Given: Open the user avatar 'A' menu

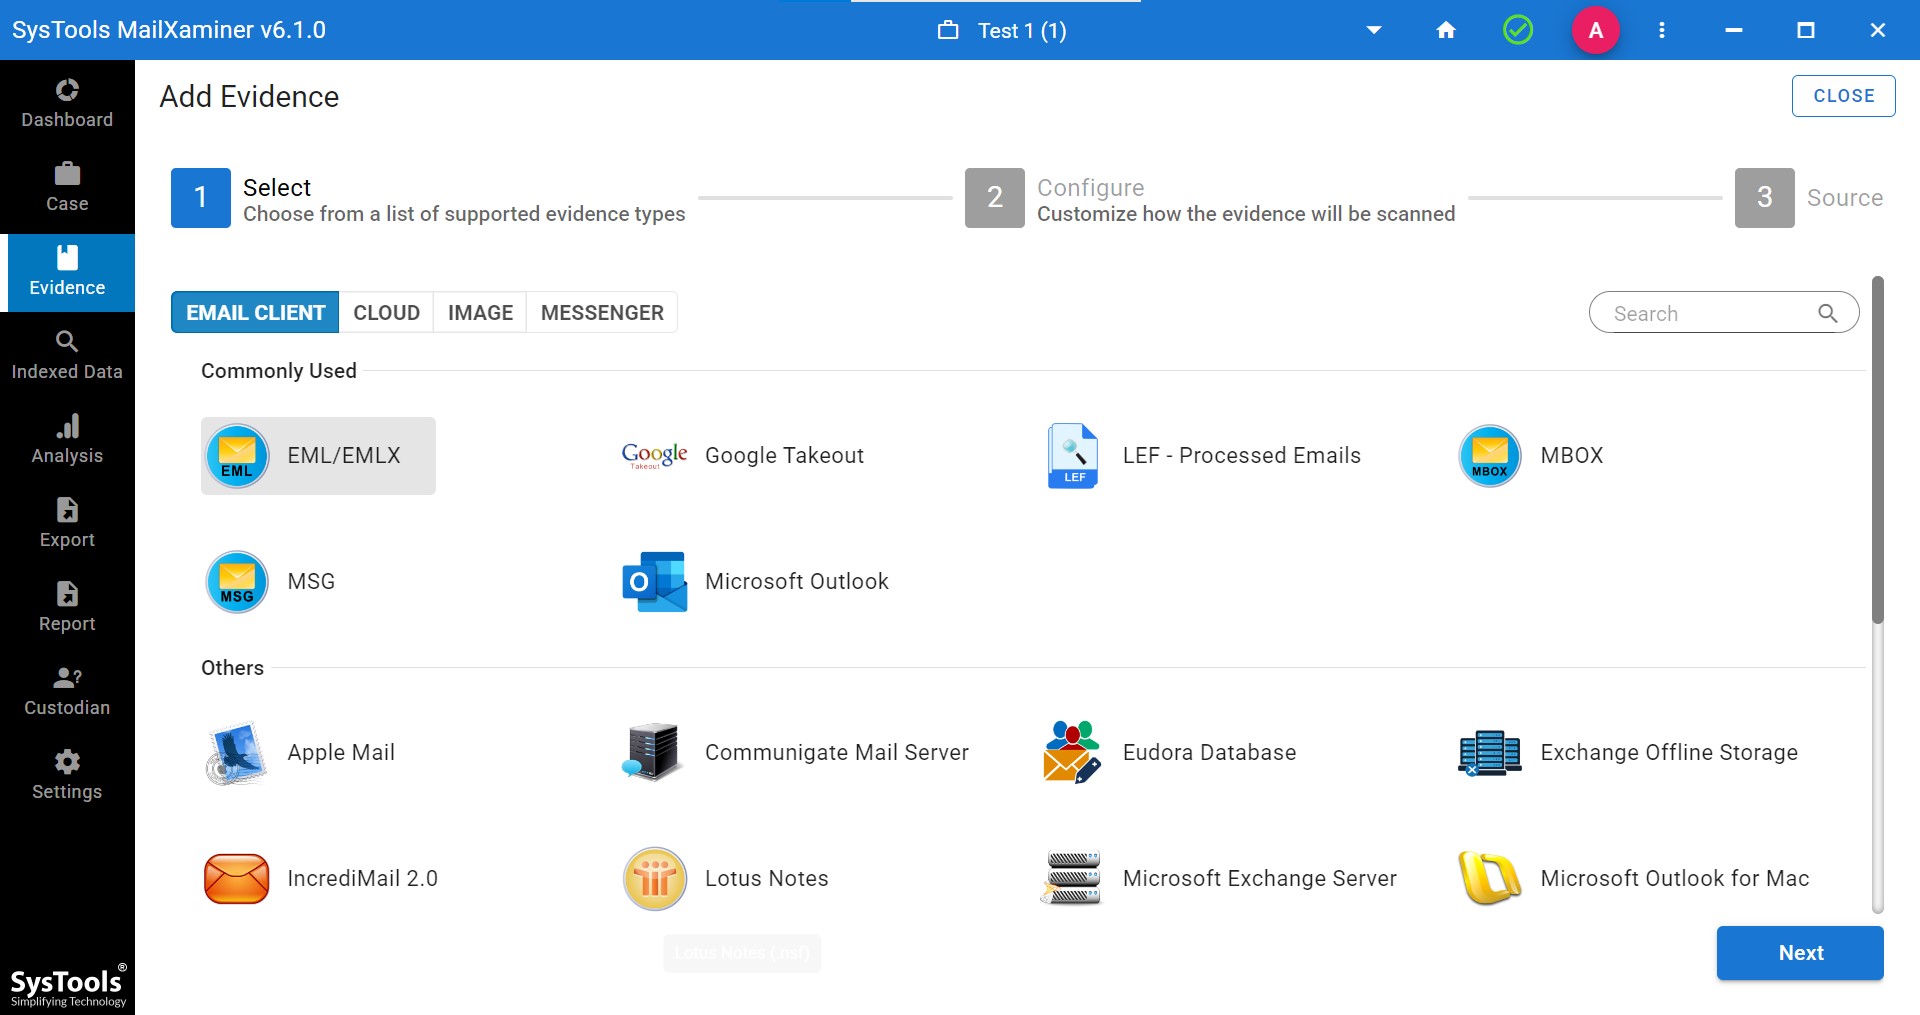Looking at the screenshot, I should pyautogui.click(x=1596, y=30).
